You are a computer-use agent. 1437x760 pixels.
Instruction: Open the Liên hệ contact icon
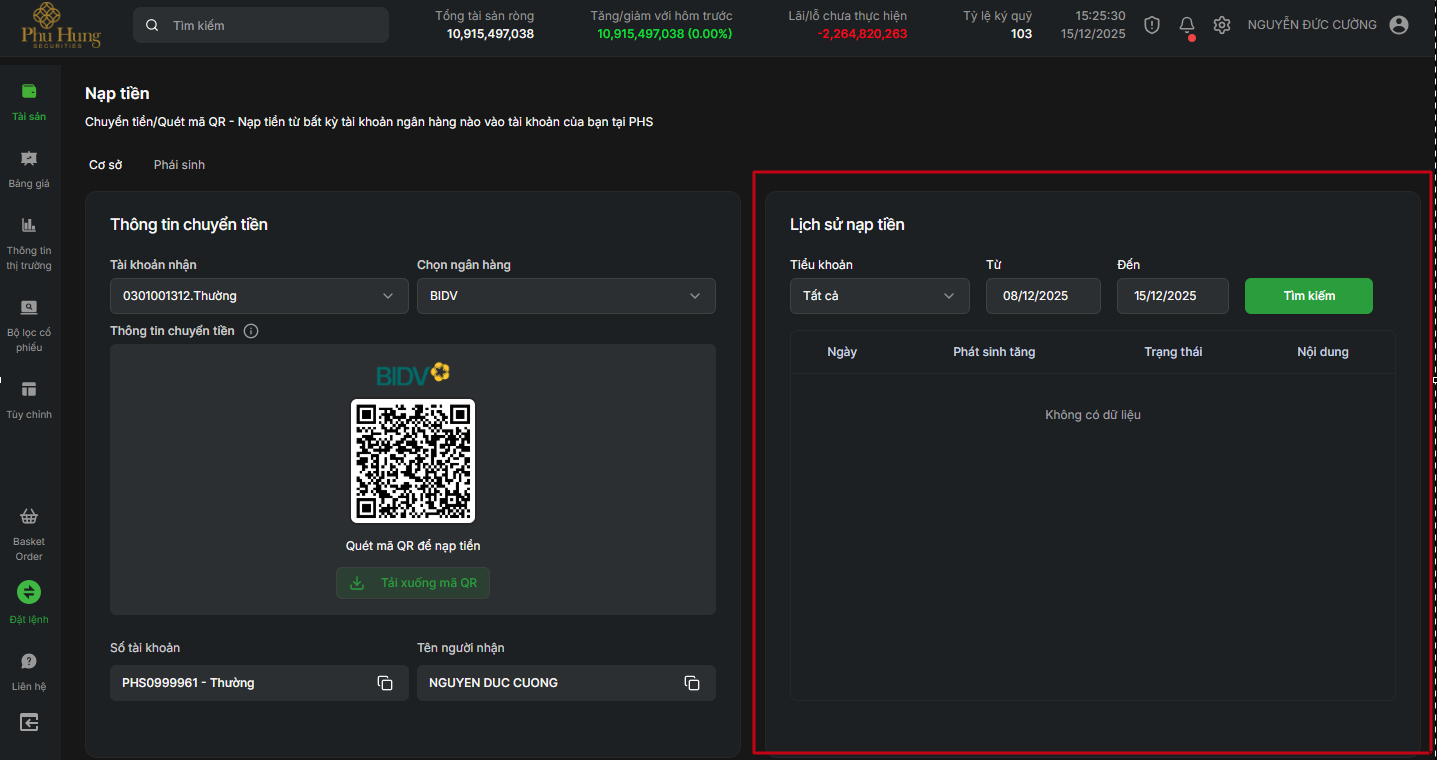tap(29, 662)
